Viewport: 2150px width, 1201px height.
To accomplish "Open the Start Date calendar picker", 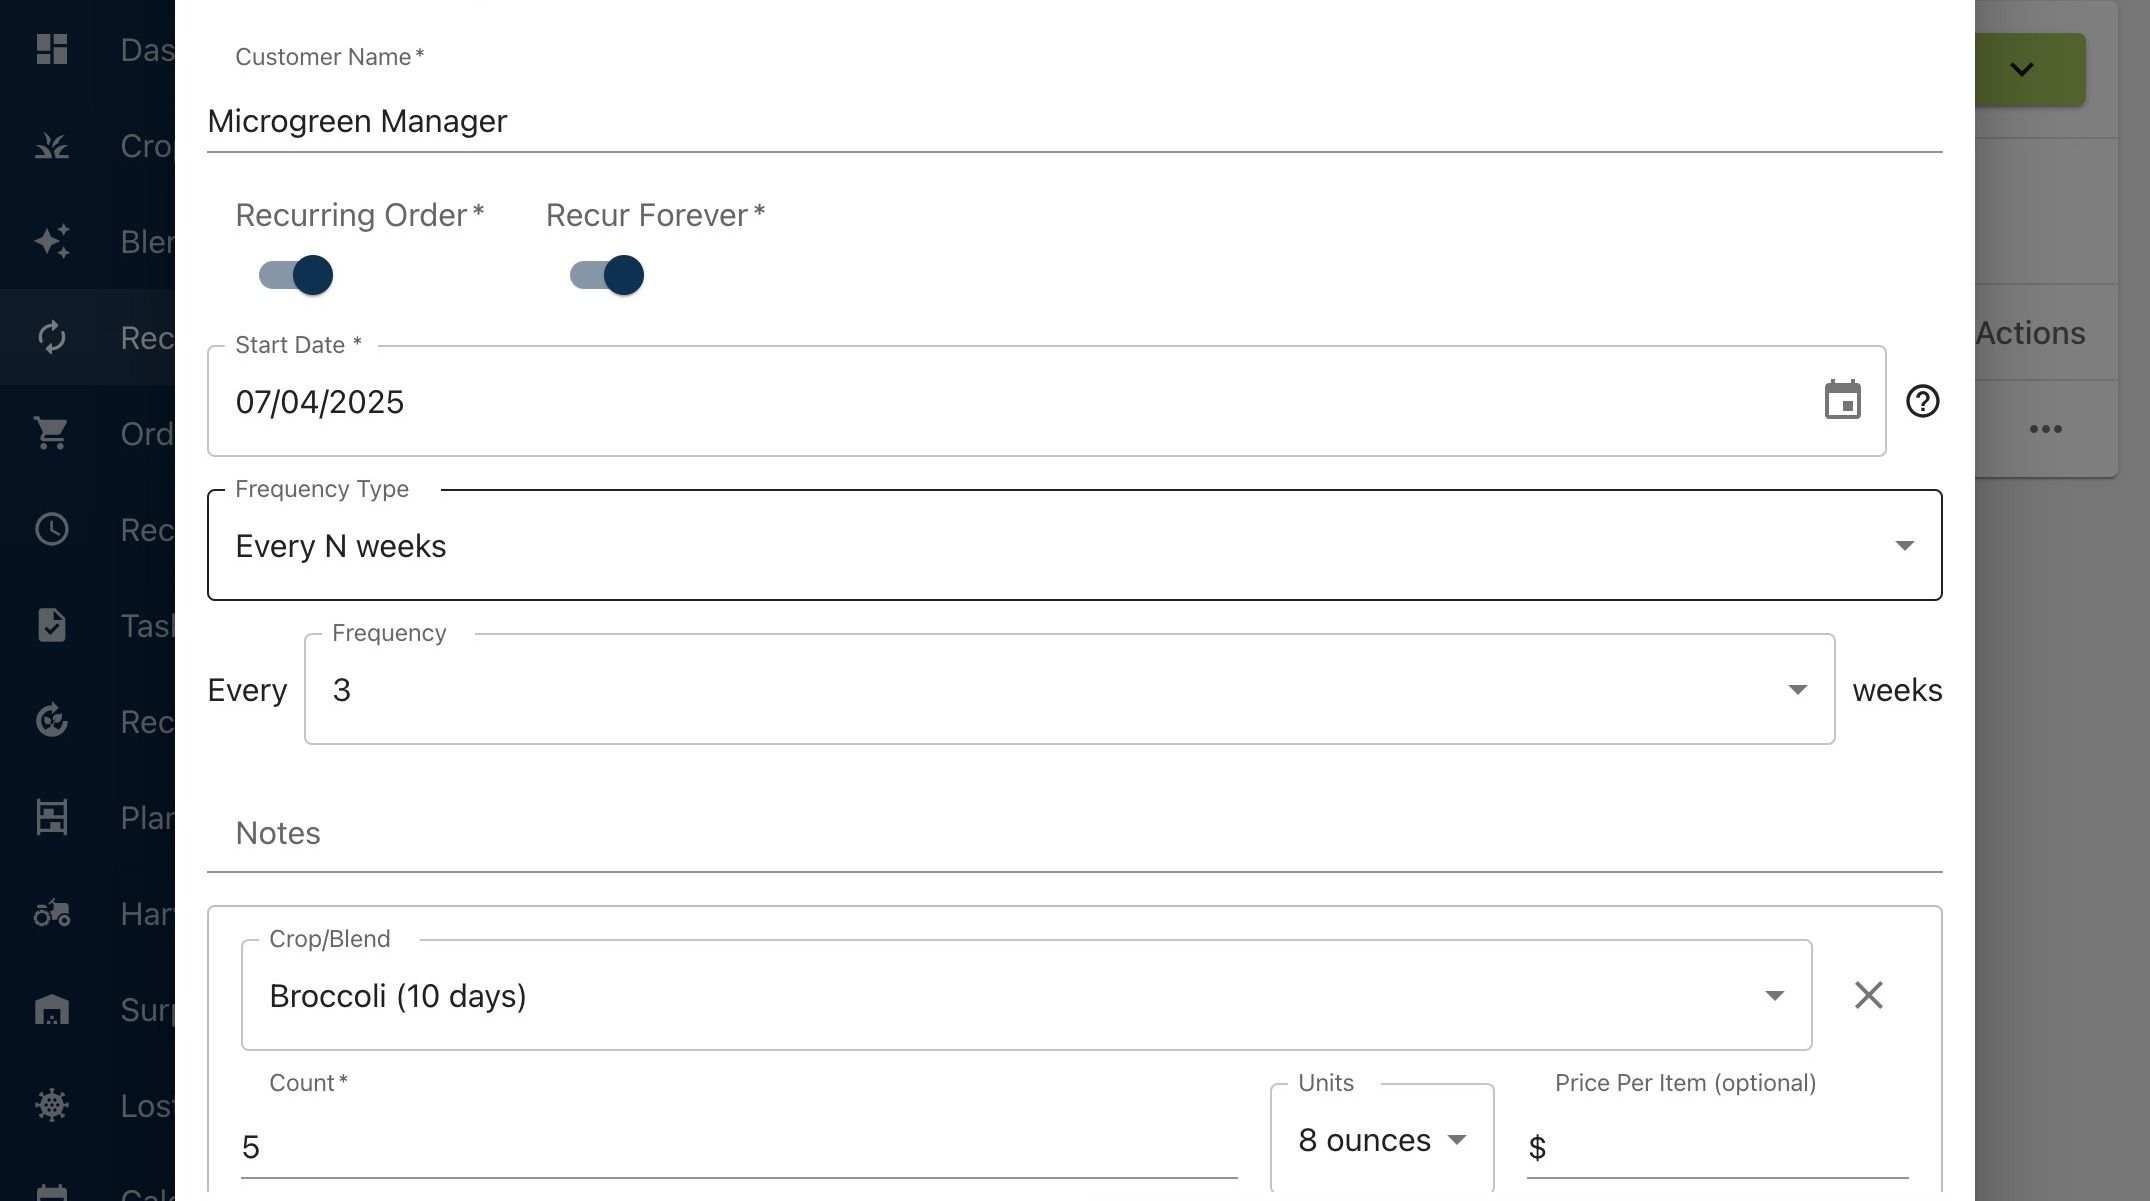I will pyautogui.click(x=1842, y=400).
